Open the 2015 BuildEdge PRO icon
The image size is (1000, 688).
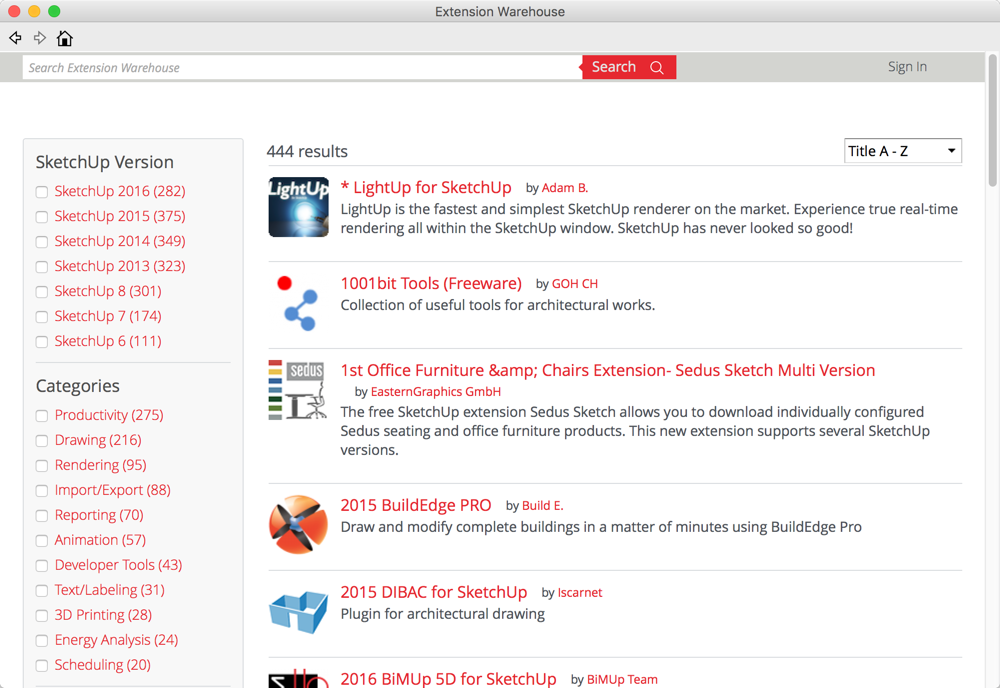click(298, 525)
